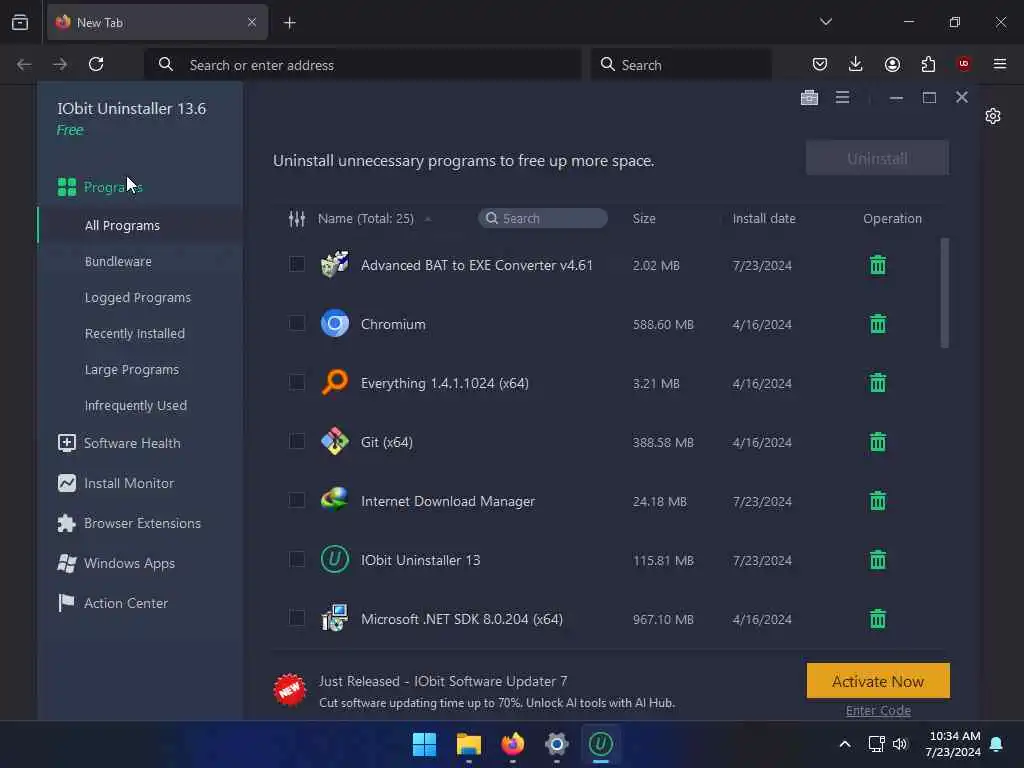Click the Save to Pocket icon

[x=820, y=64]
